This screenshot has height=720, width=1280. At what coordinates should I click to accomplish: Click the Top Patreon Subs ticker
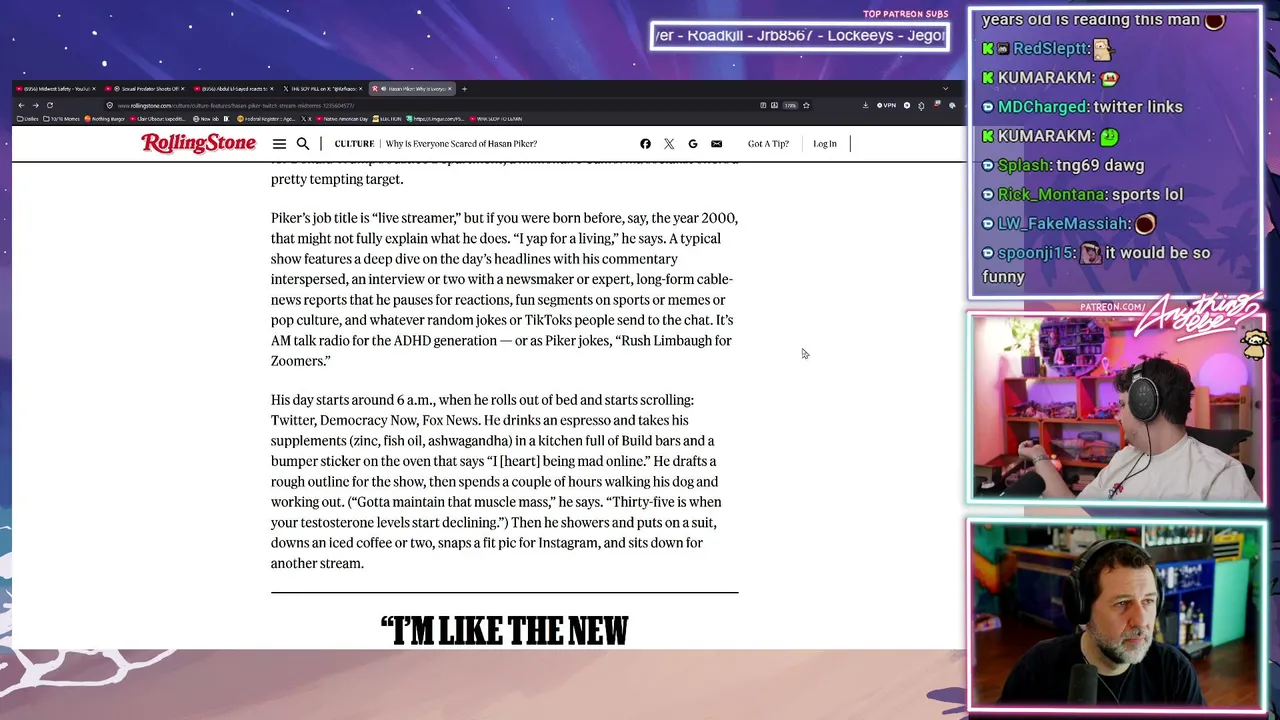click(x=799, y=36)
